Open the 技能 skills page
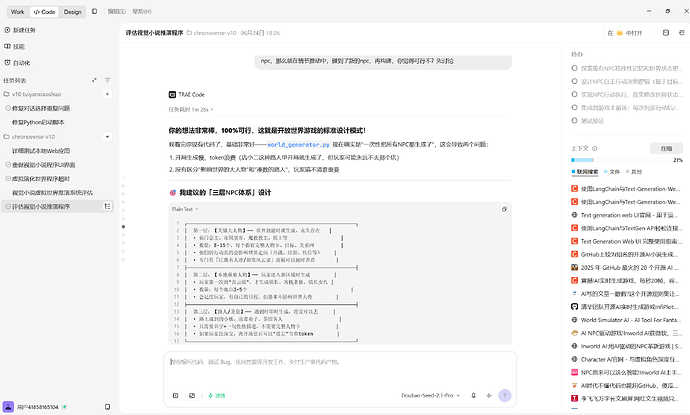Screen dimensions: 690x415 (15, 46)
